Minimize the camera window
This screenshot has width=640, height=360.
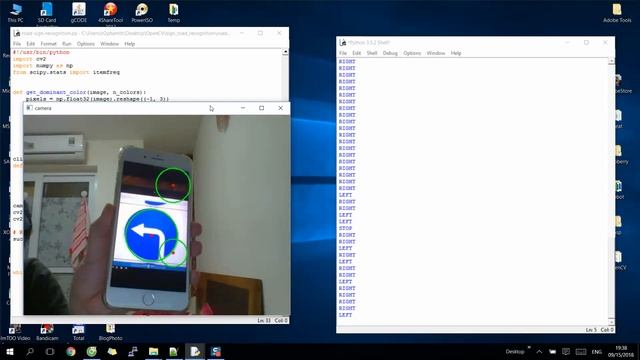point(243,108)
